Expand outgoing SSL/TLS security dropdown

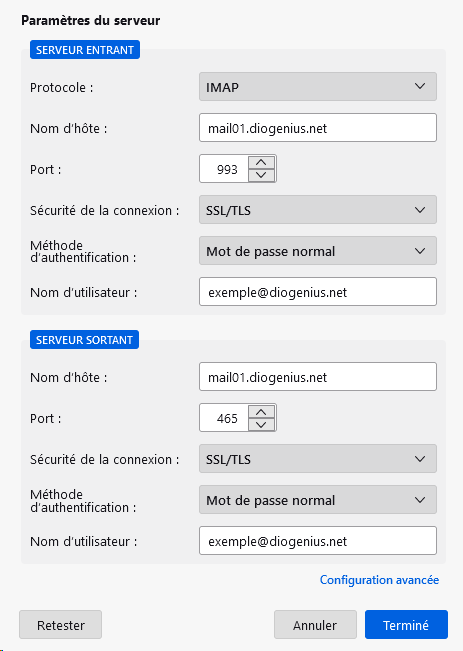coord(318,459)
